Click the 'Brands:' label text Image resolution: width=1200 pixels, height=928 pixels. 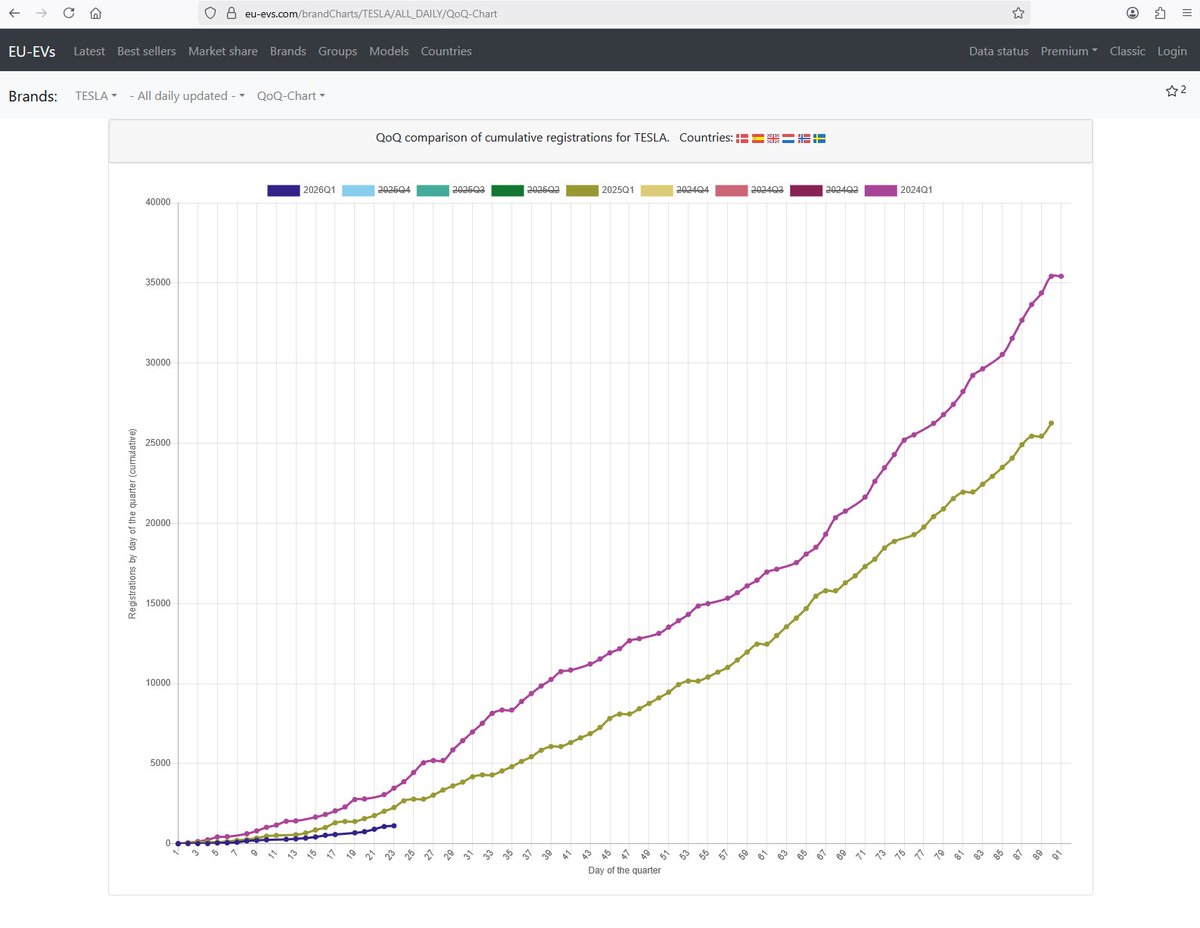pyautogui.click(x=33, y=96)
